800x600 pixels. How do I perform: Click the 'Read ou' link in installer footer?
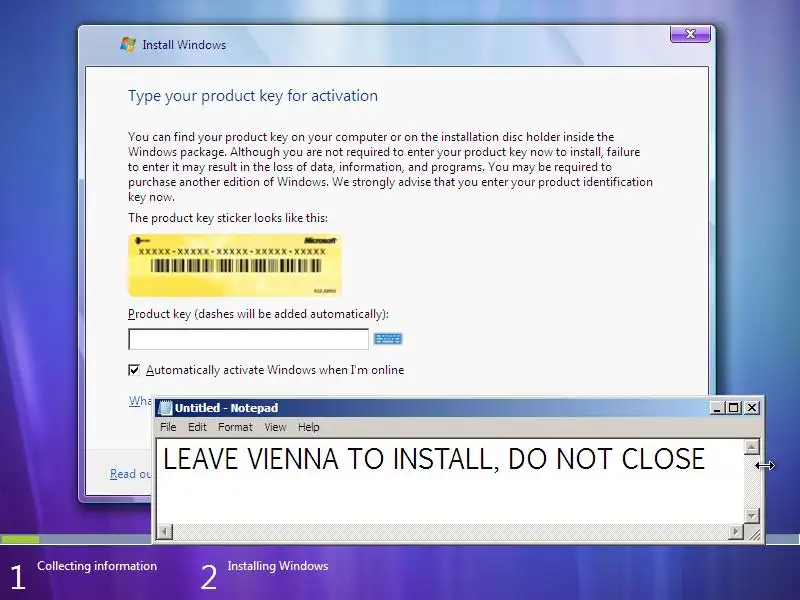click(x=131, y=474)
